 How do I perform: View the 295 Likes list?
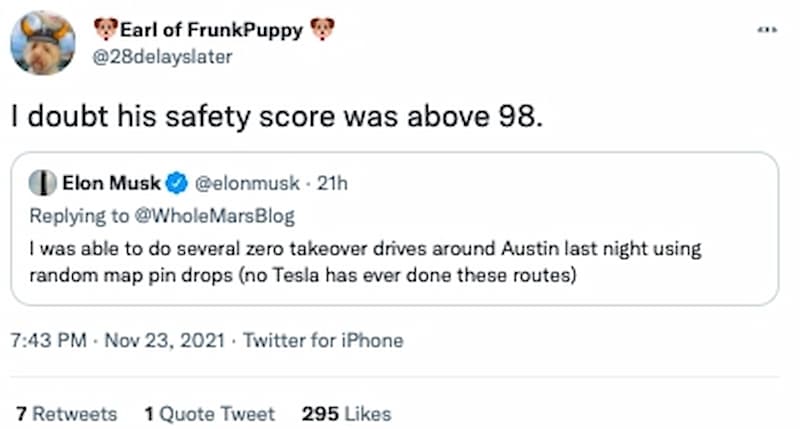click(x=346, y=413)
